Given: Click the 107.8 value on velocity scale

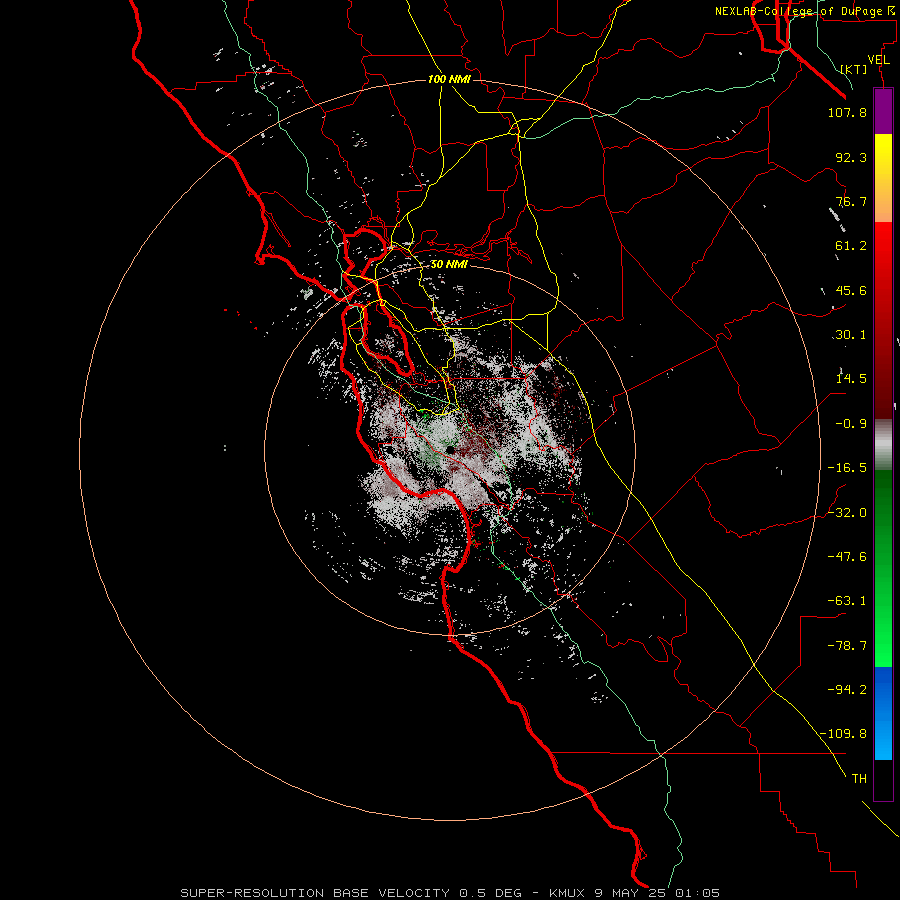Looking at the screenshot, I should coord(847,112).
